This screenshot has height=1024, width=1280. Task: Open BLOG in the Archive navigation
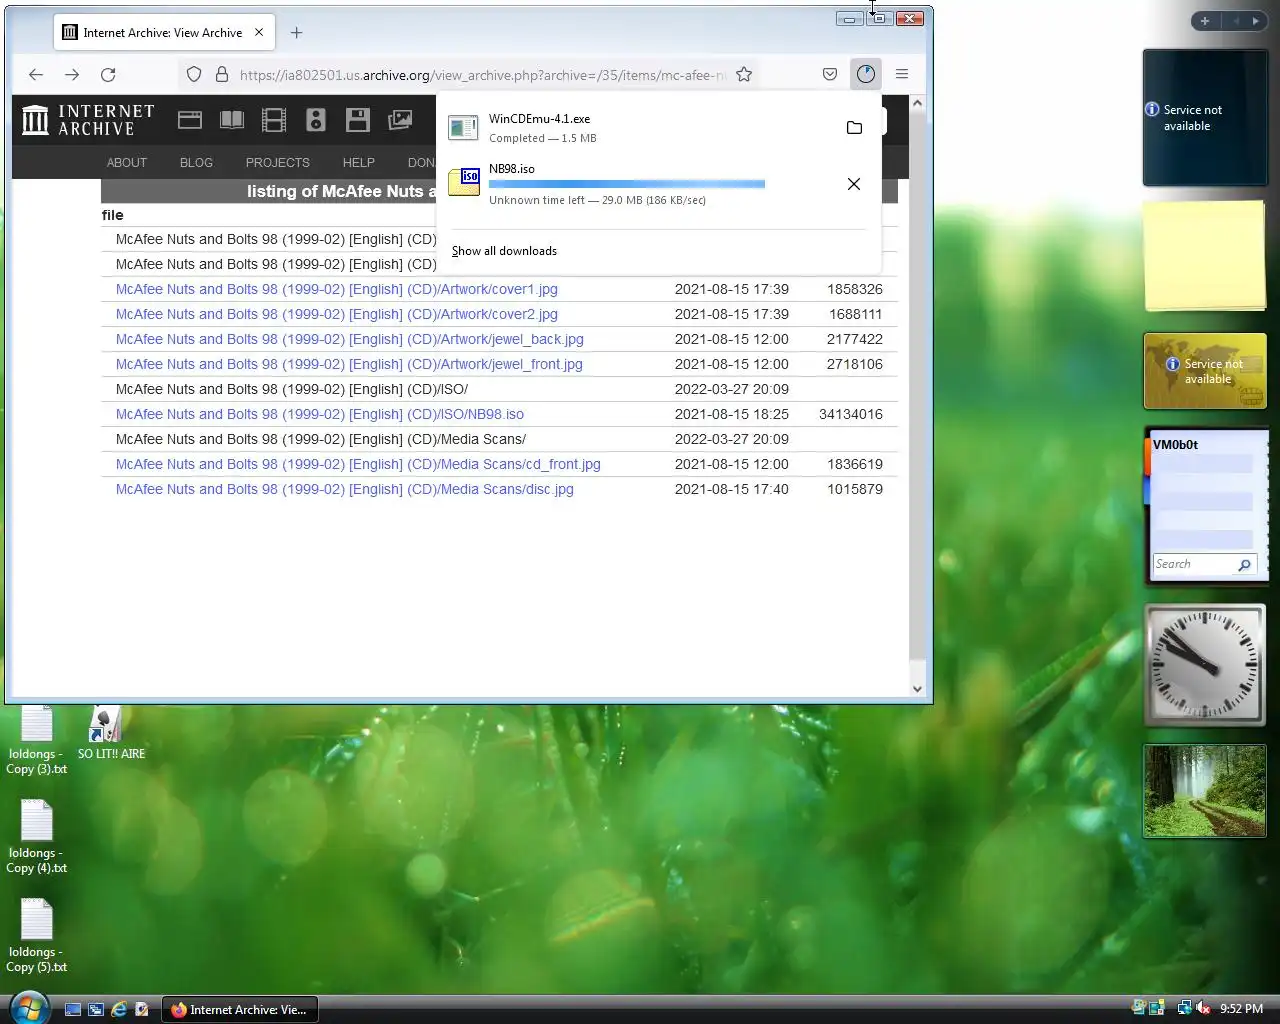coord(196,162)
